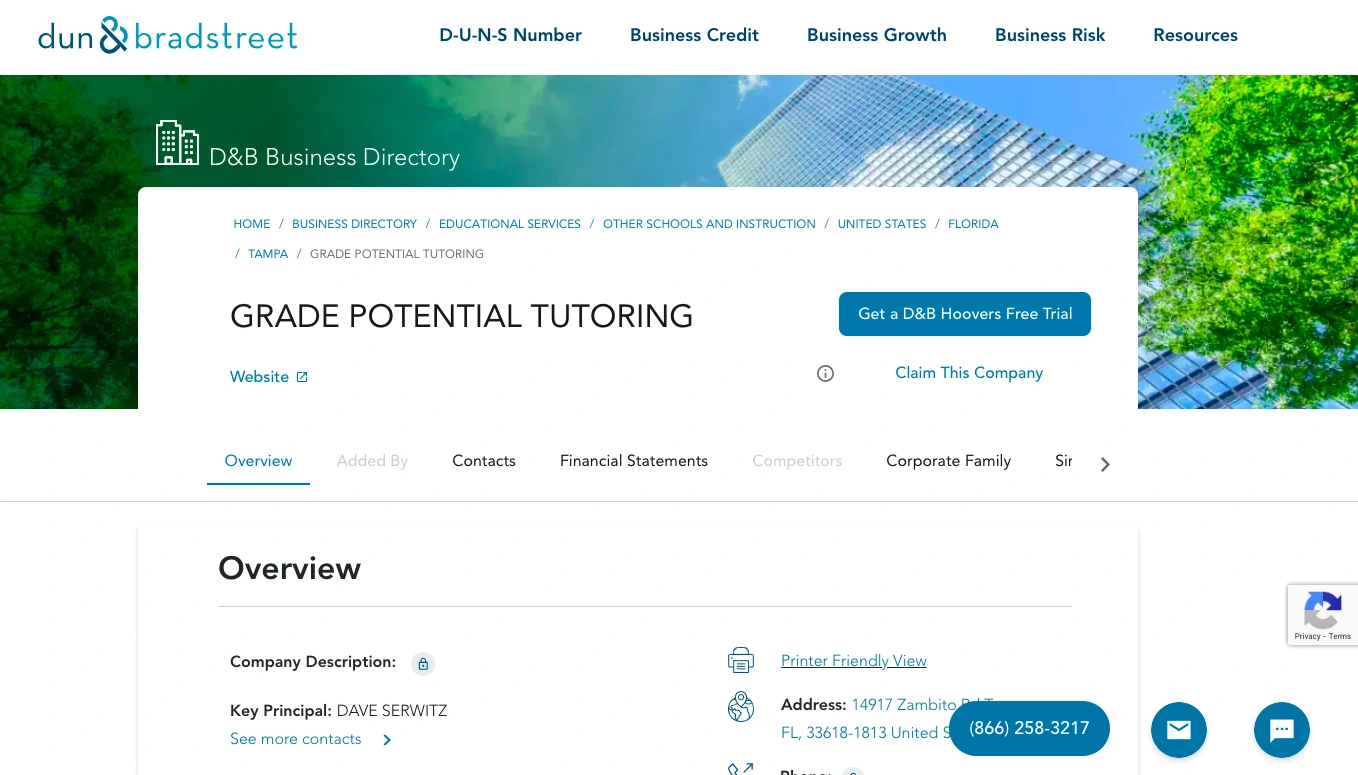The width and height of the screenshot is (1358, 775).
Task: Switch to the Financial Statements tab
Action: [633, 461]
